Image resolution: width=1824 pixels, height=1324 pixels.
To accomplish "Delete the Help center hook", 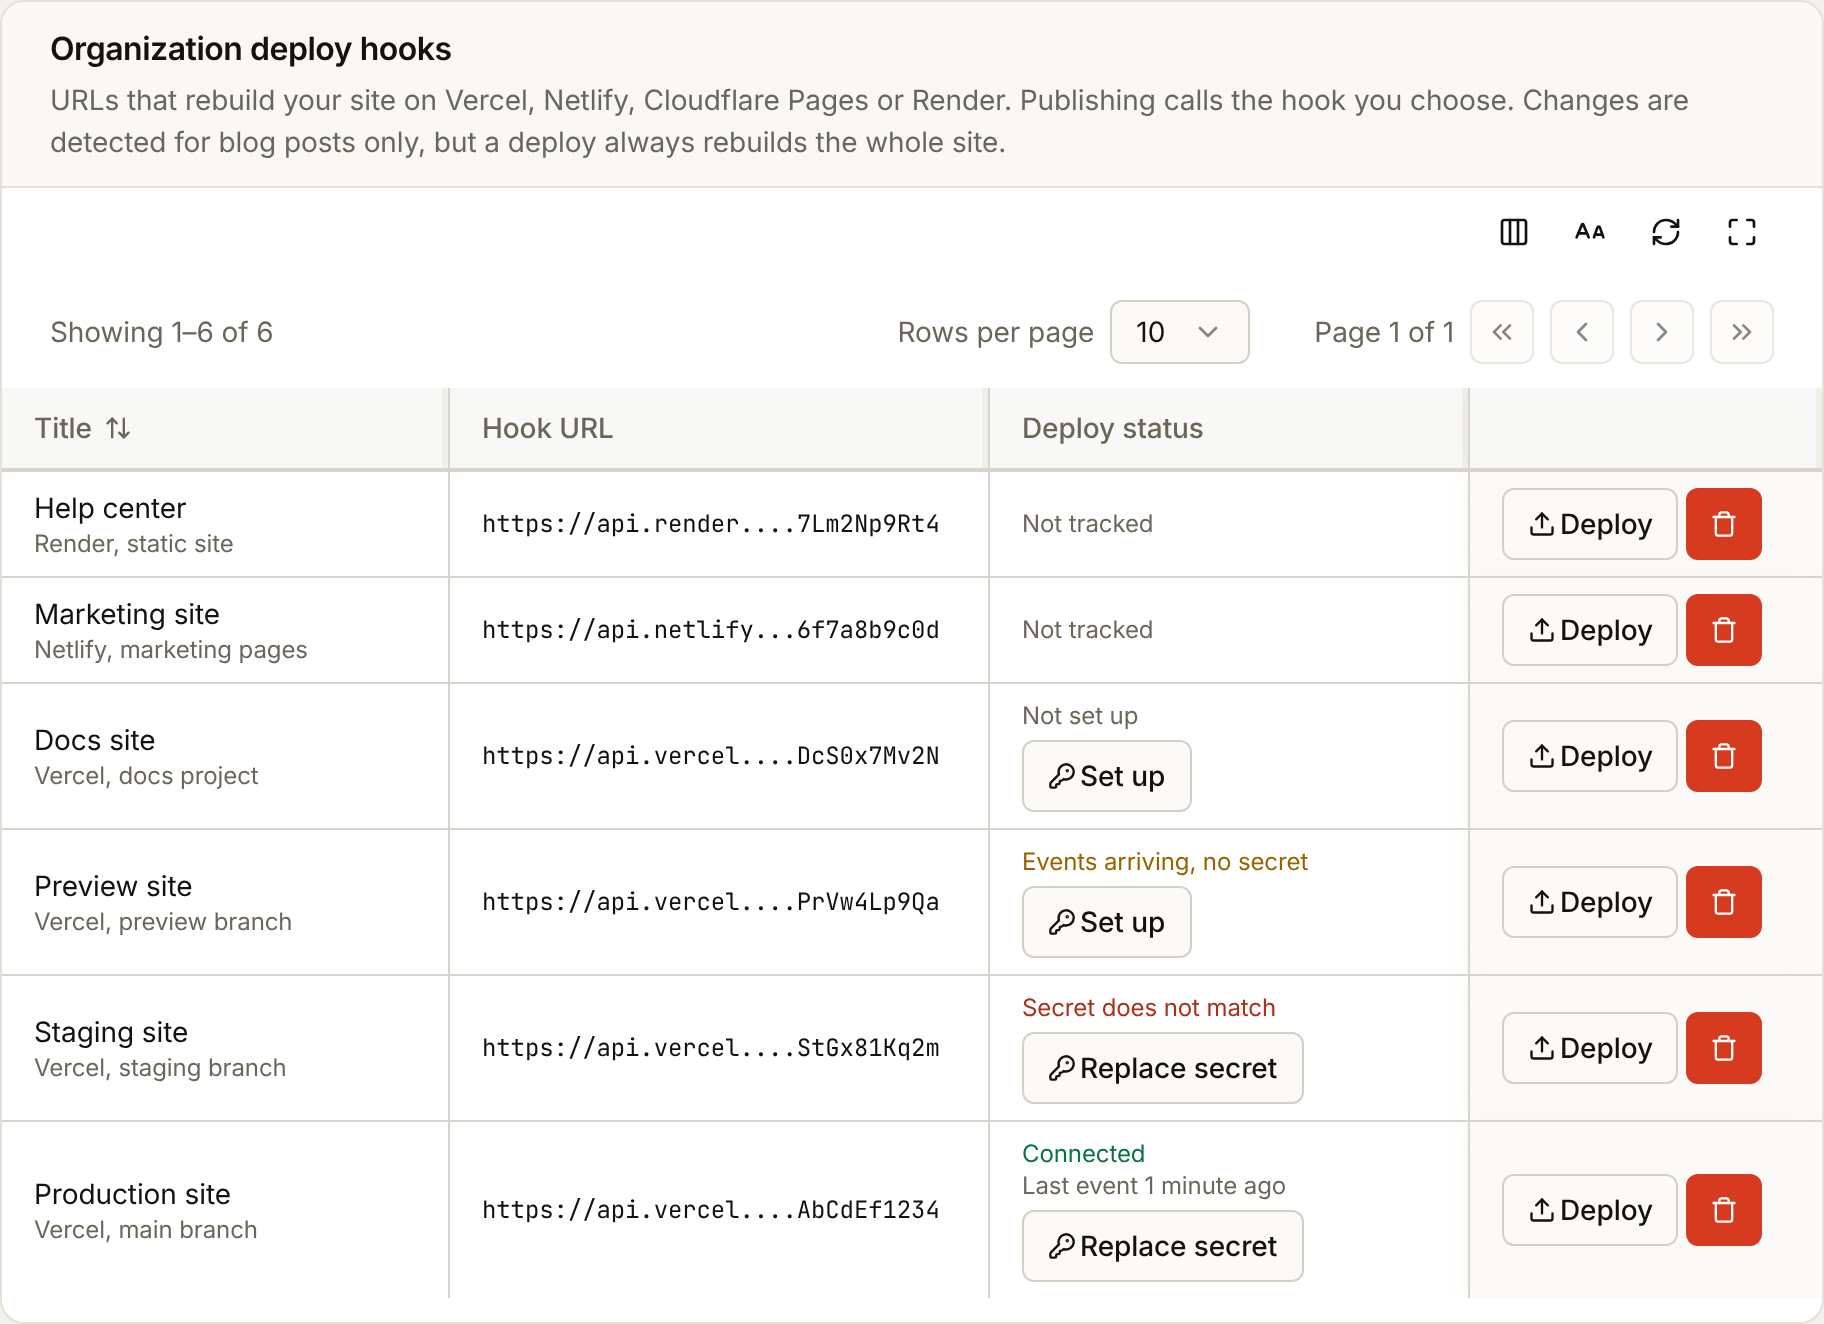I will [x=1724, y=524].
